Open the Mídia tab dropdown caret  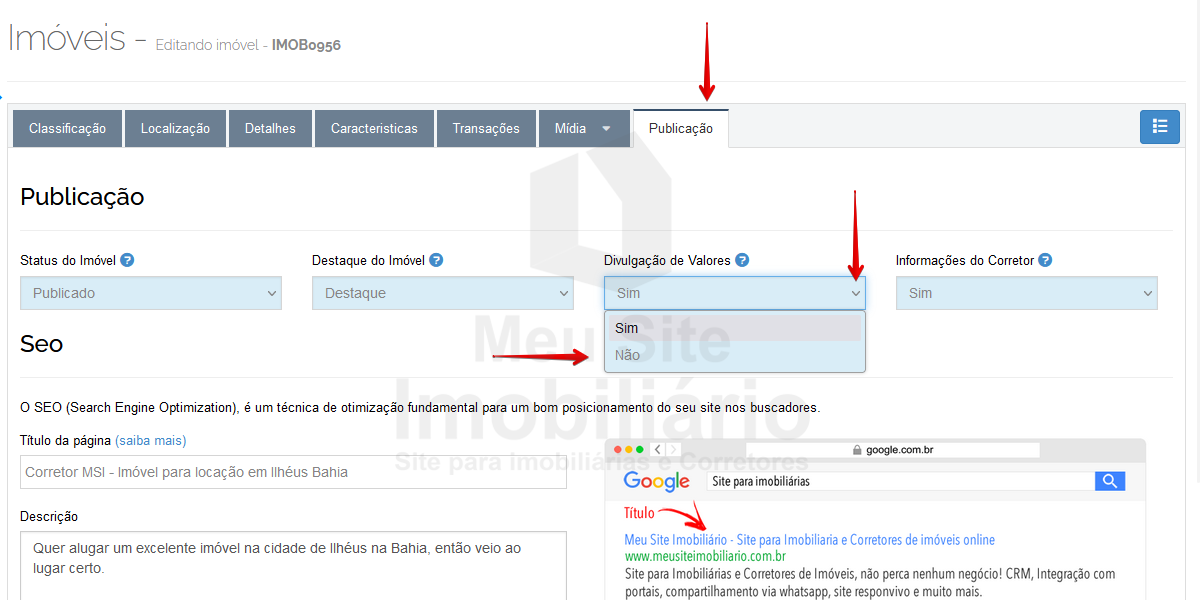606,129
